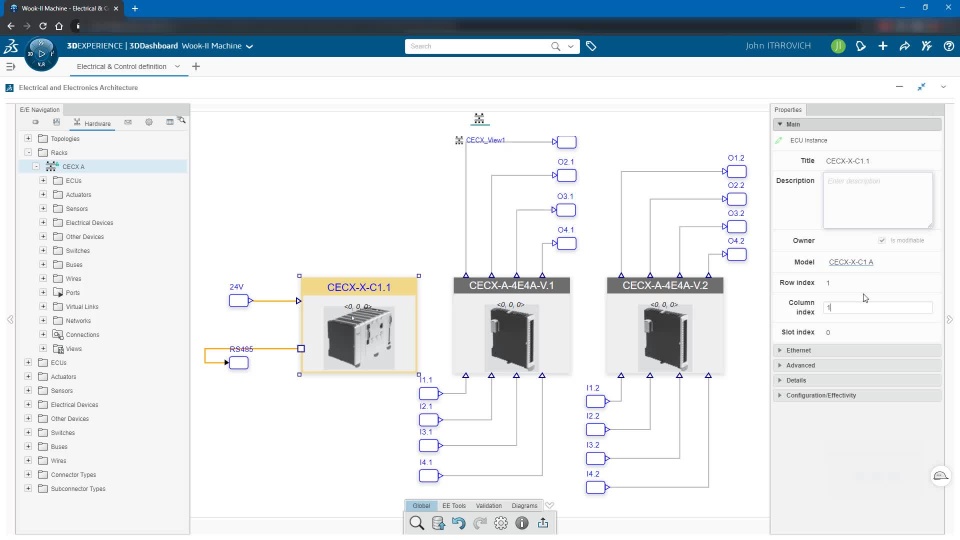Select the CECX-X-C1.1 controller block
Image resolution: width=960 pixels, height=540 pixels.
359,325
